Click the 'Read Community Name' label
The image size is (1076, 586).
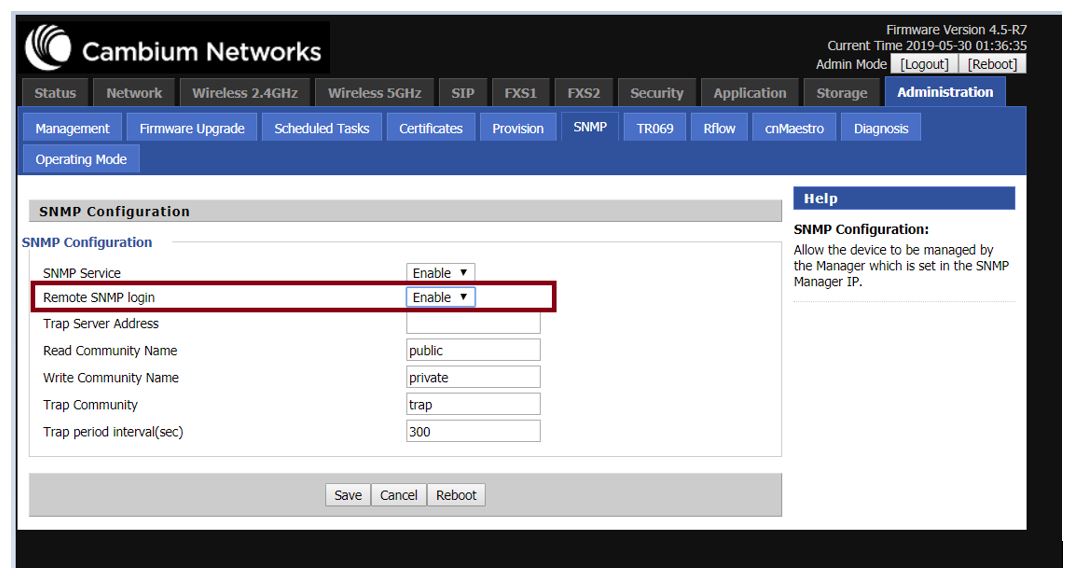pyautogui.click(x=110, y=351)
